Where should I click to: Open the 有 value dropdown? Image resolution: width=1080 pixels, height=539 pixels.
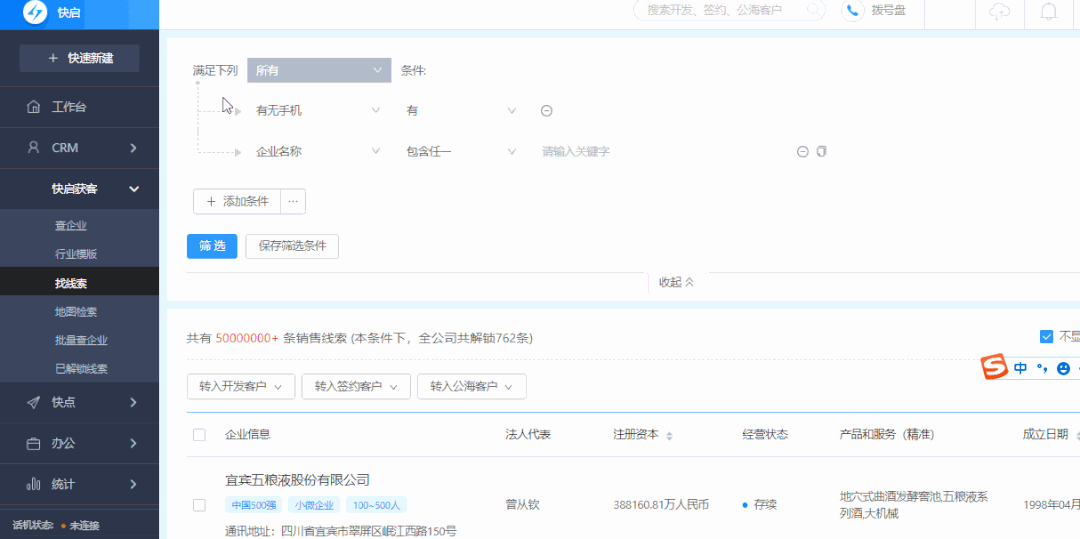click(461, 111)
